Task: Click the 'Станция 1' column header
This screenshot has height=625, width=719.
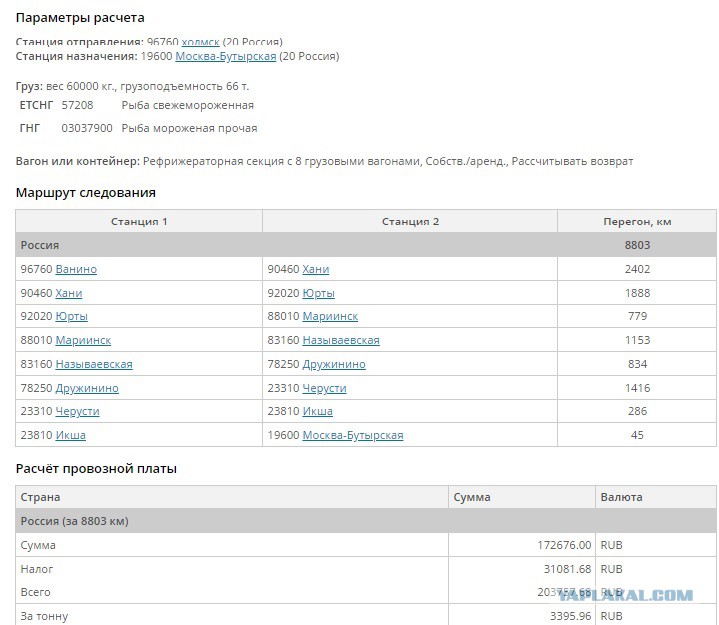Action: (139, 221)
